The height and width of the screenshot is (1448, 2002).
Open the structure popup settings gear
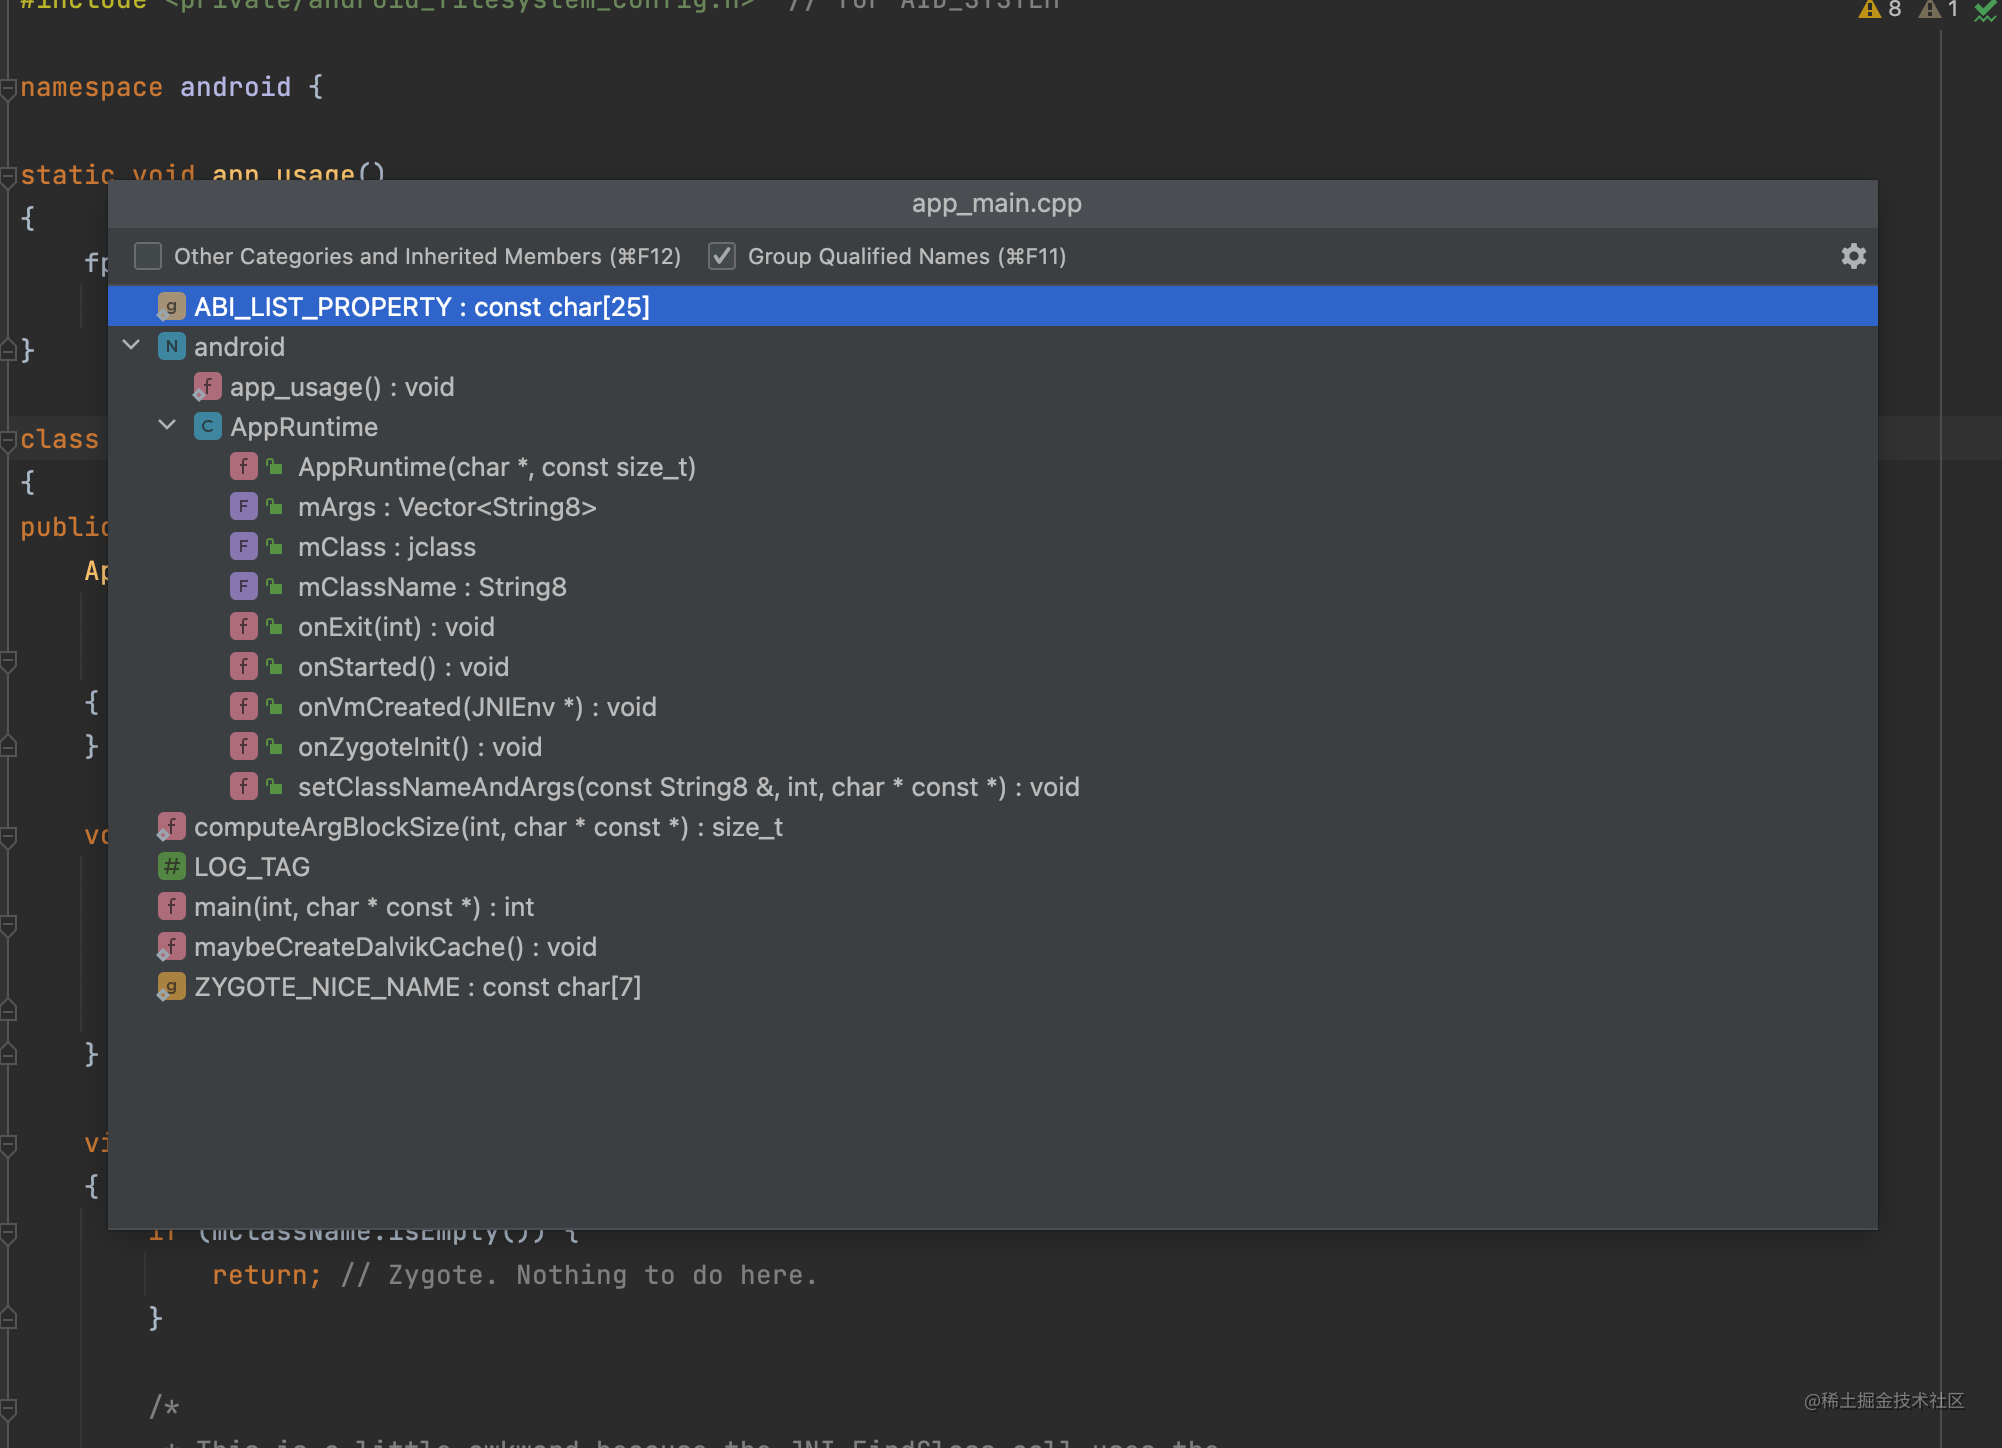tap(1853, 256)
